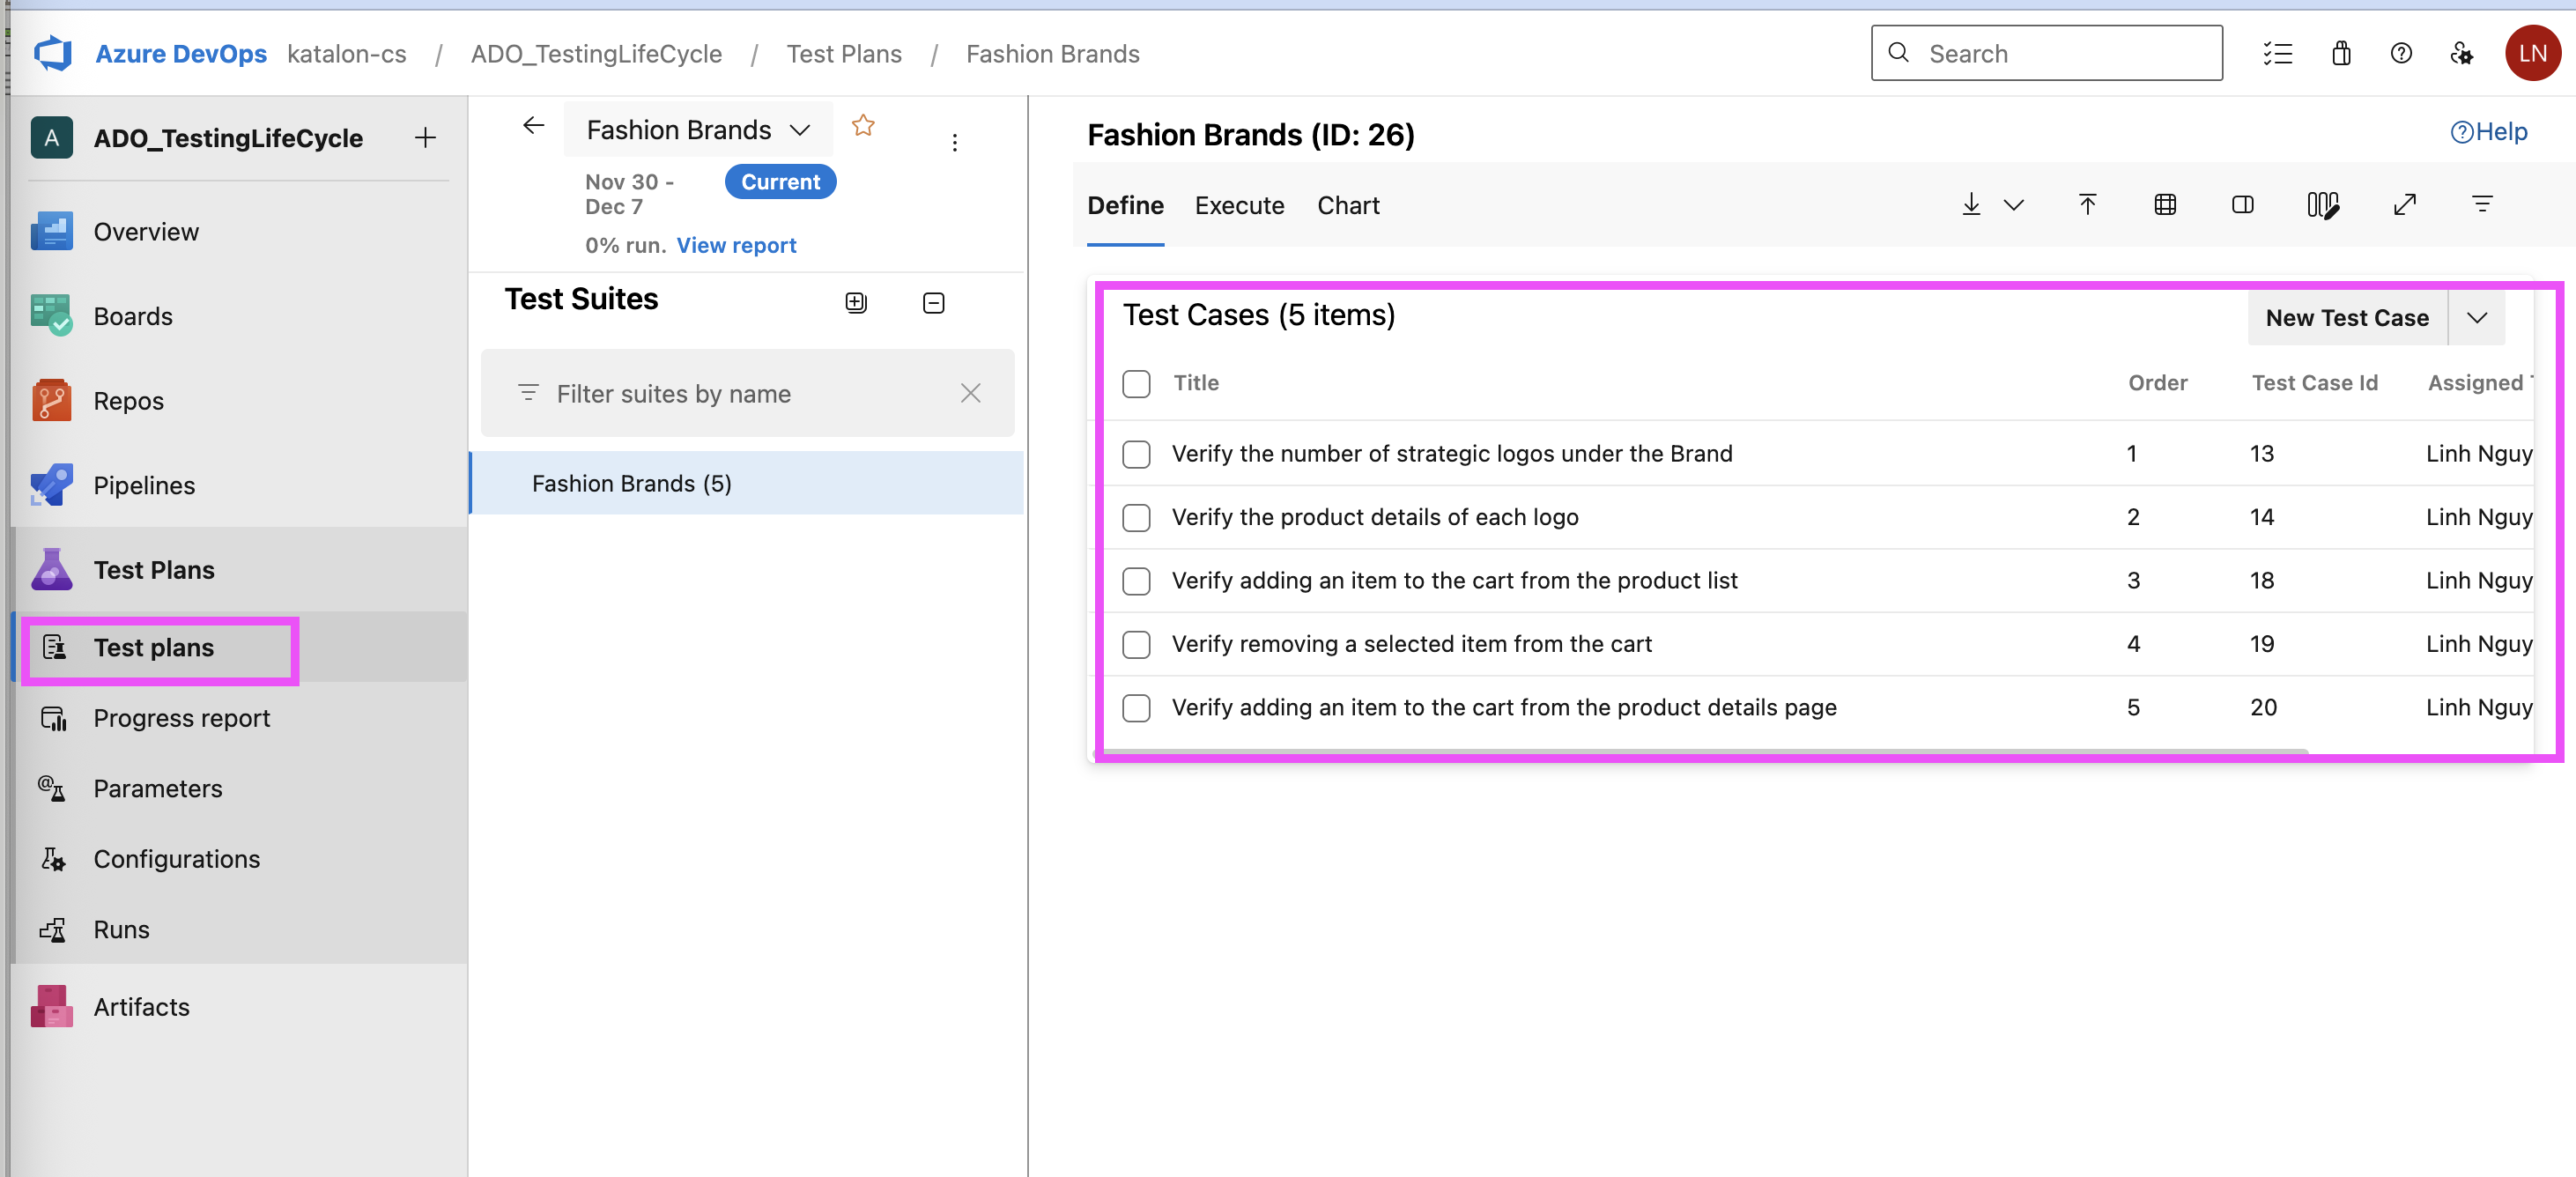Viewport: 2576px width, 1177px height.
Task: Expand the Fashion Brands plan dropdown
Action: point(799,129)
